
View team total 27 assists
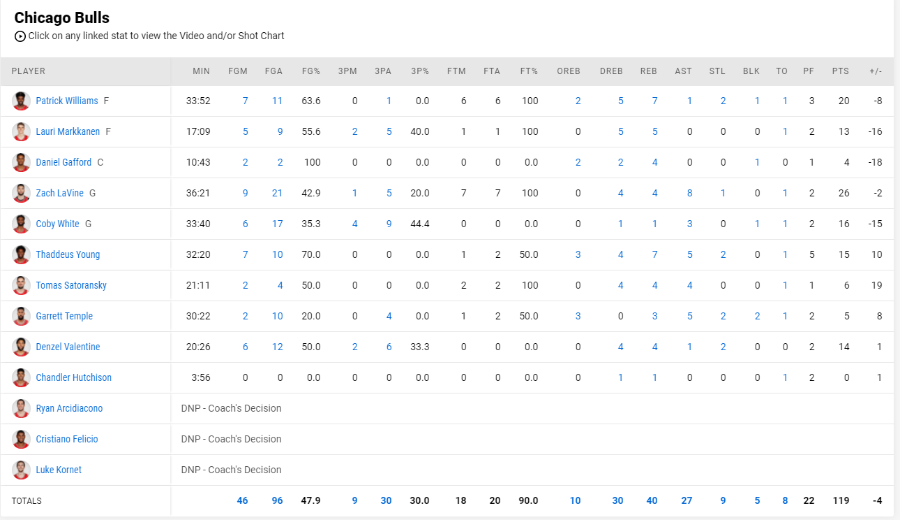coord(686,500)
